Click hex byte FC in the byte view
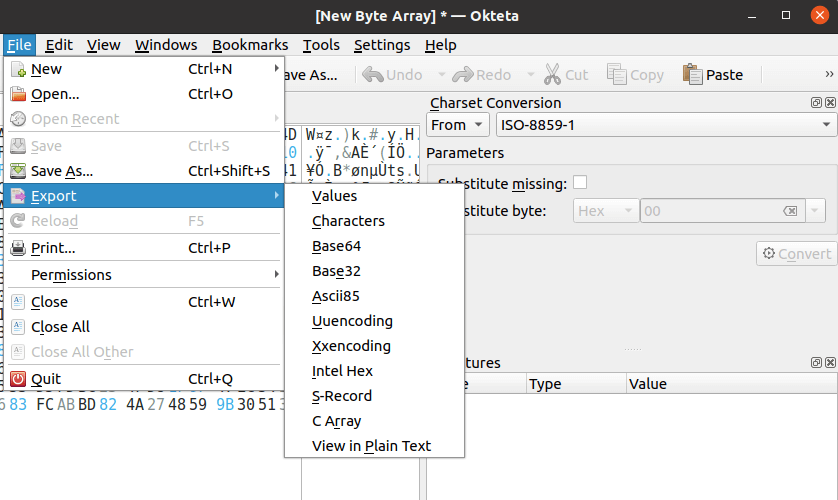The image size is (838, 500). click(45, 404)
